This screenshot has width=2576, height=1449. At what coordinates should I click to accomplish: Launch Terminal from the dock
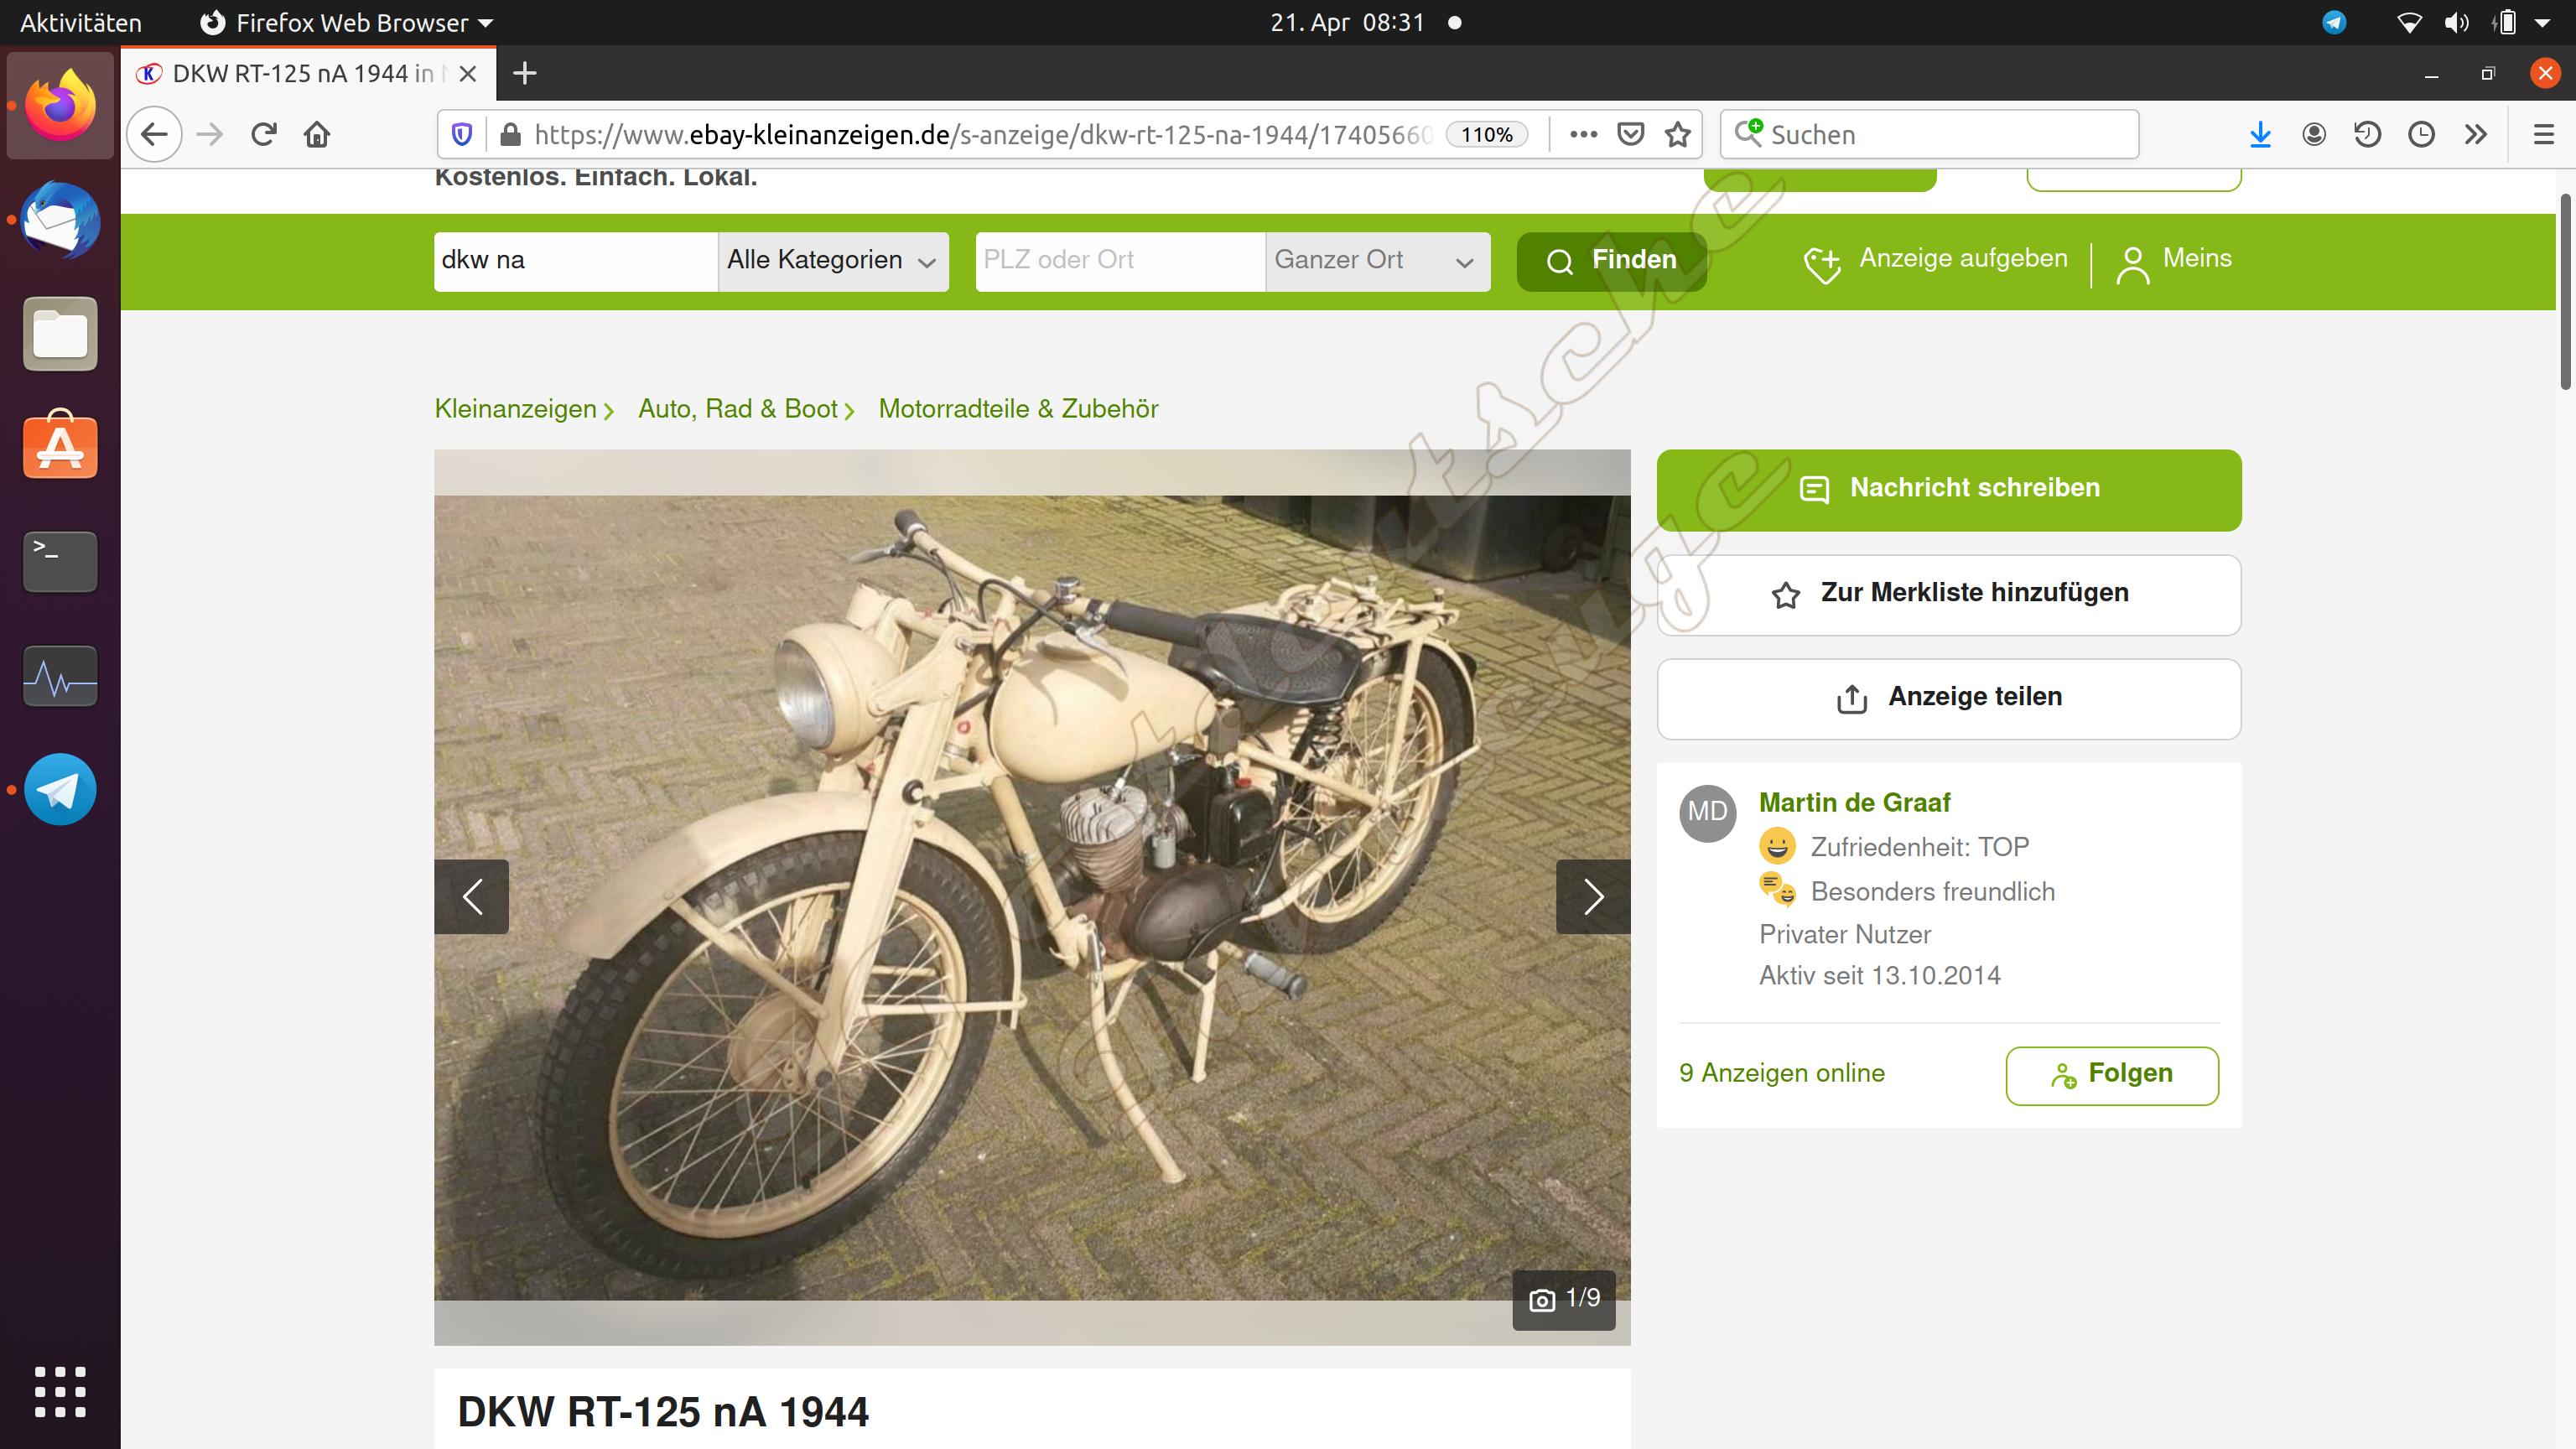[x=60, y=561]
